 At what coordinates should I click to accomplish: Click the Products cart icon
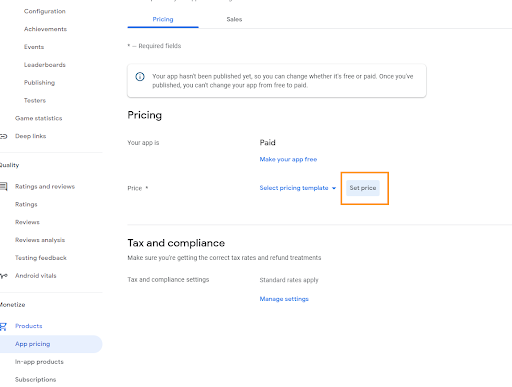[x=3, y=326]
